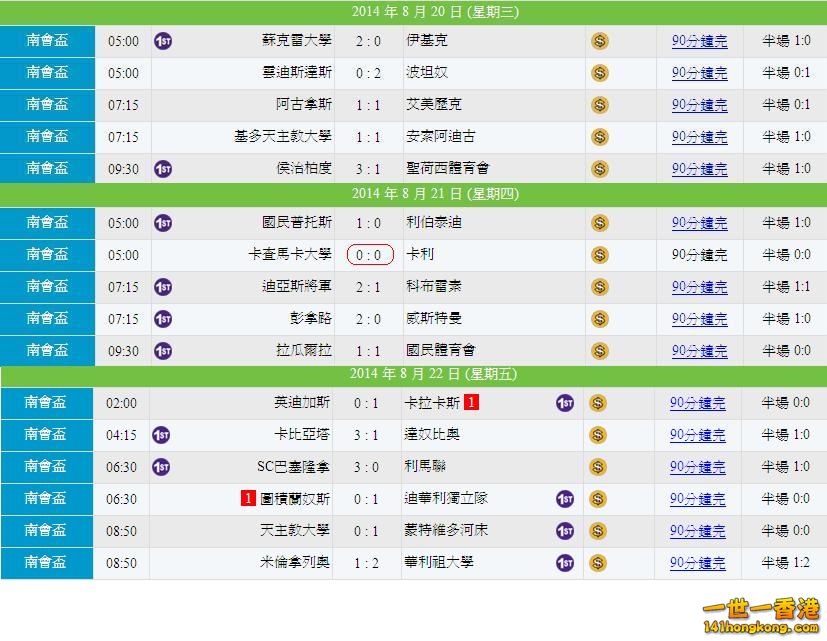Open 90分鐘完 link for 侯治柏度 match
This screenshot has height=641, width=827.
tap(699, 169)
